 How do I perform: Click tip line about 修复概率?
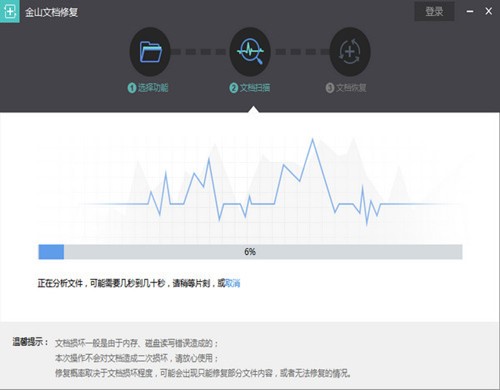[203, 373]
